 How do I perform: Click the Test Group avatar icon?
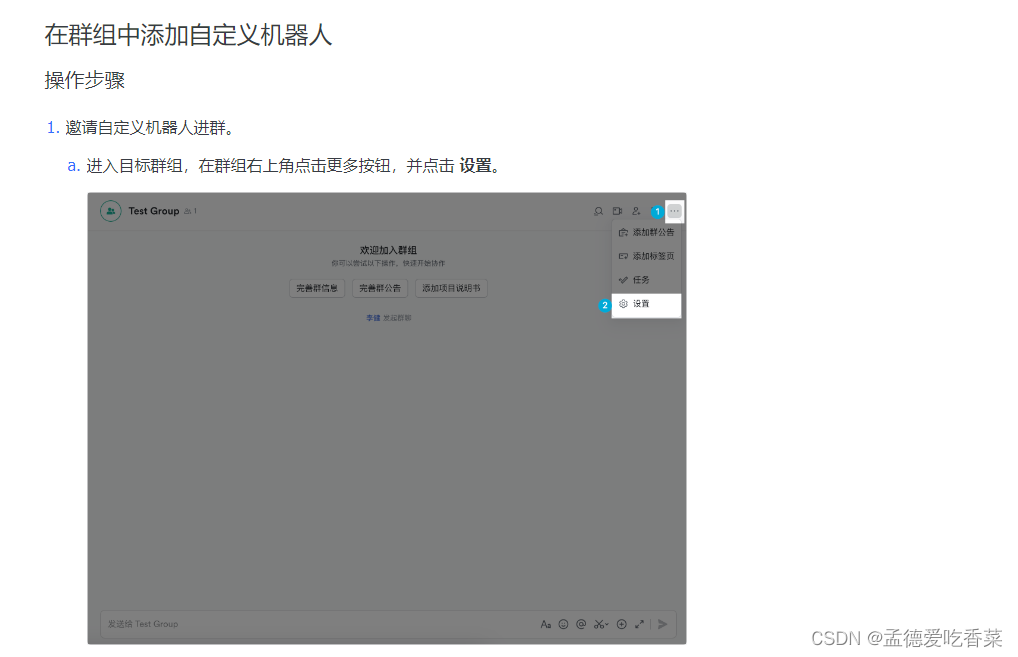(x=110, y=211)
